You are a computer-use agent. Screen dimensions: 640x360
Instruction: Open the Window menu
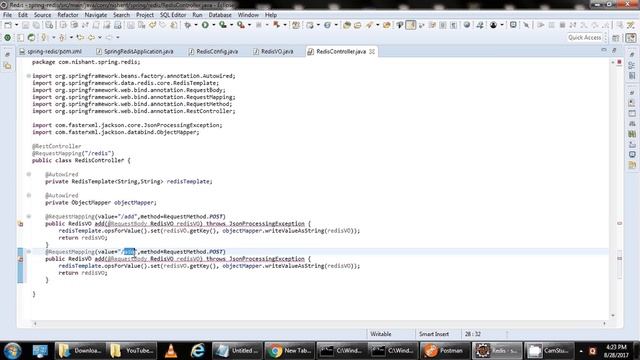(248, 15)
